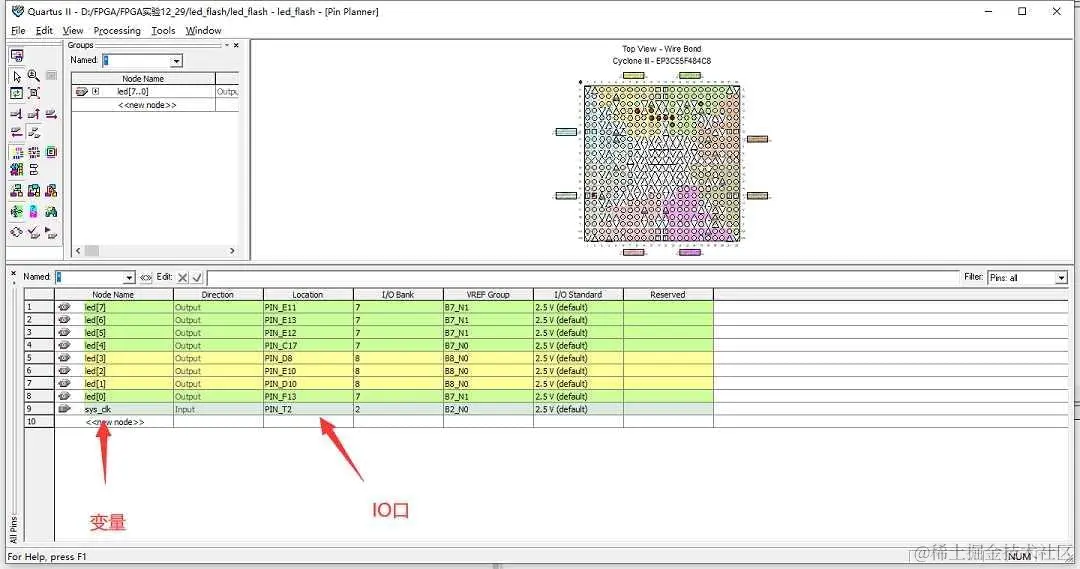Open the All Pins Named dropdown
This screenshot has width=1080, height=569.
point(129,277)
